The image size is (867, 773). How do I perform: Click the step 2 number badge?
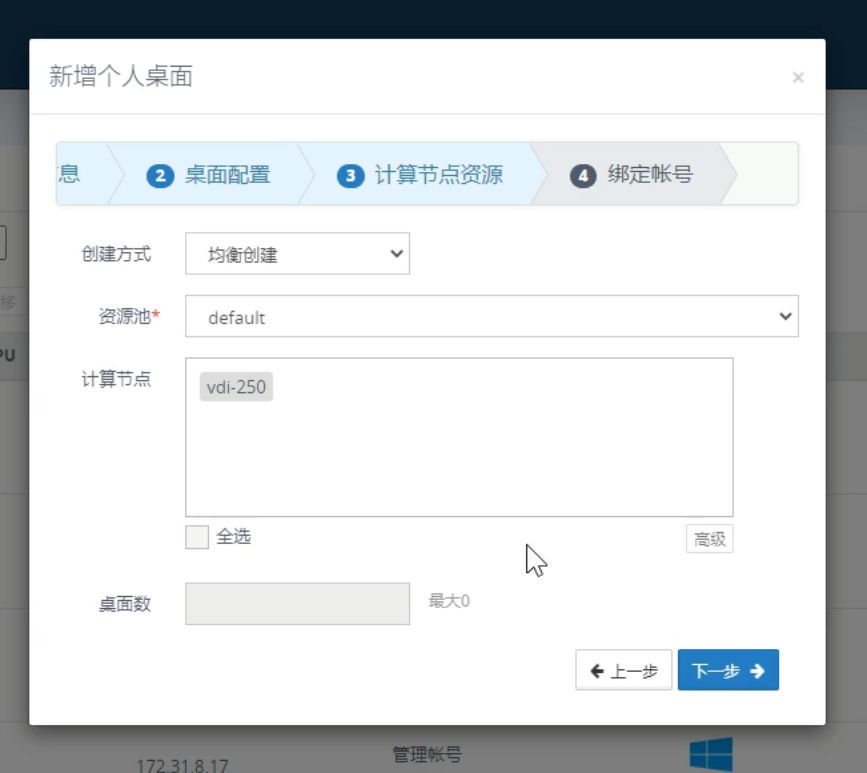(159, 176)
